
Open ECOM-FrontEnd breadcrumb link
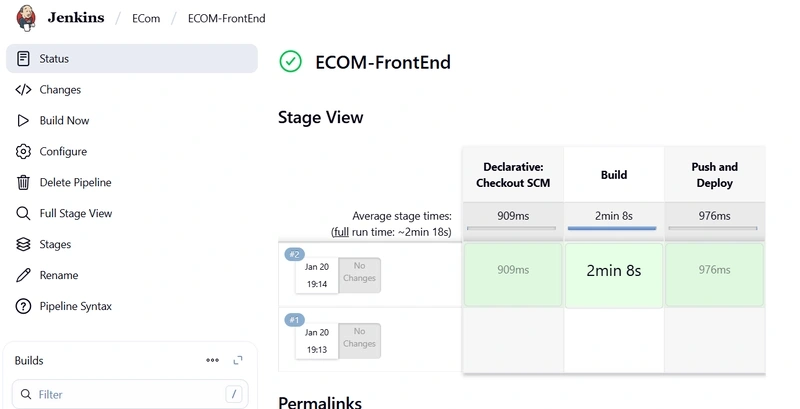tap(227, 18)
